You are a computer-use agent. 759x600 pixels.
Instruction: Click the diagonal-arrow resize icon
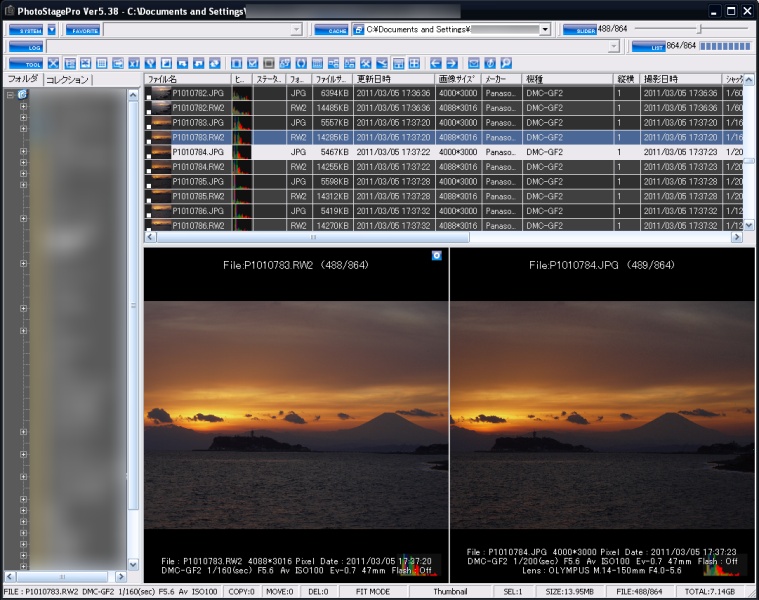click(x=166, y=63)
